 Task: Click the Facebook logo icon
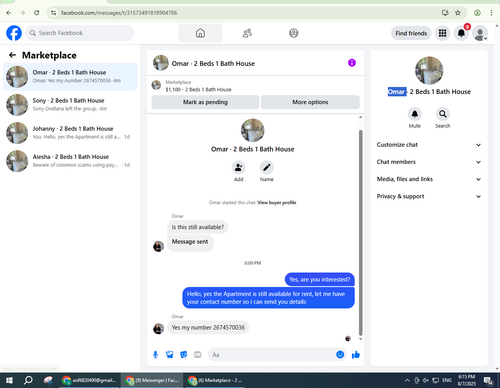[14, 33]
